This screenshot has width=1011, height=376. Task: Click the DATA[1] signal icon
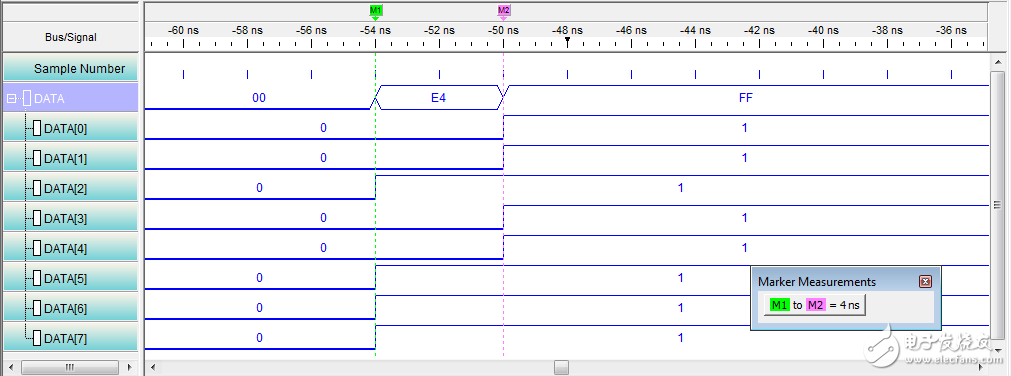coord(37,159)
